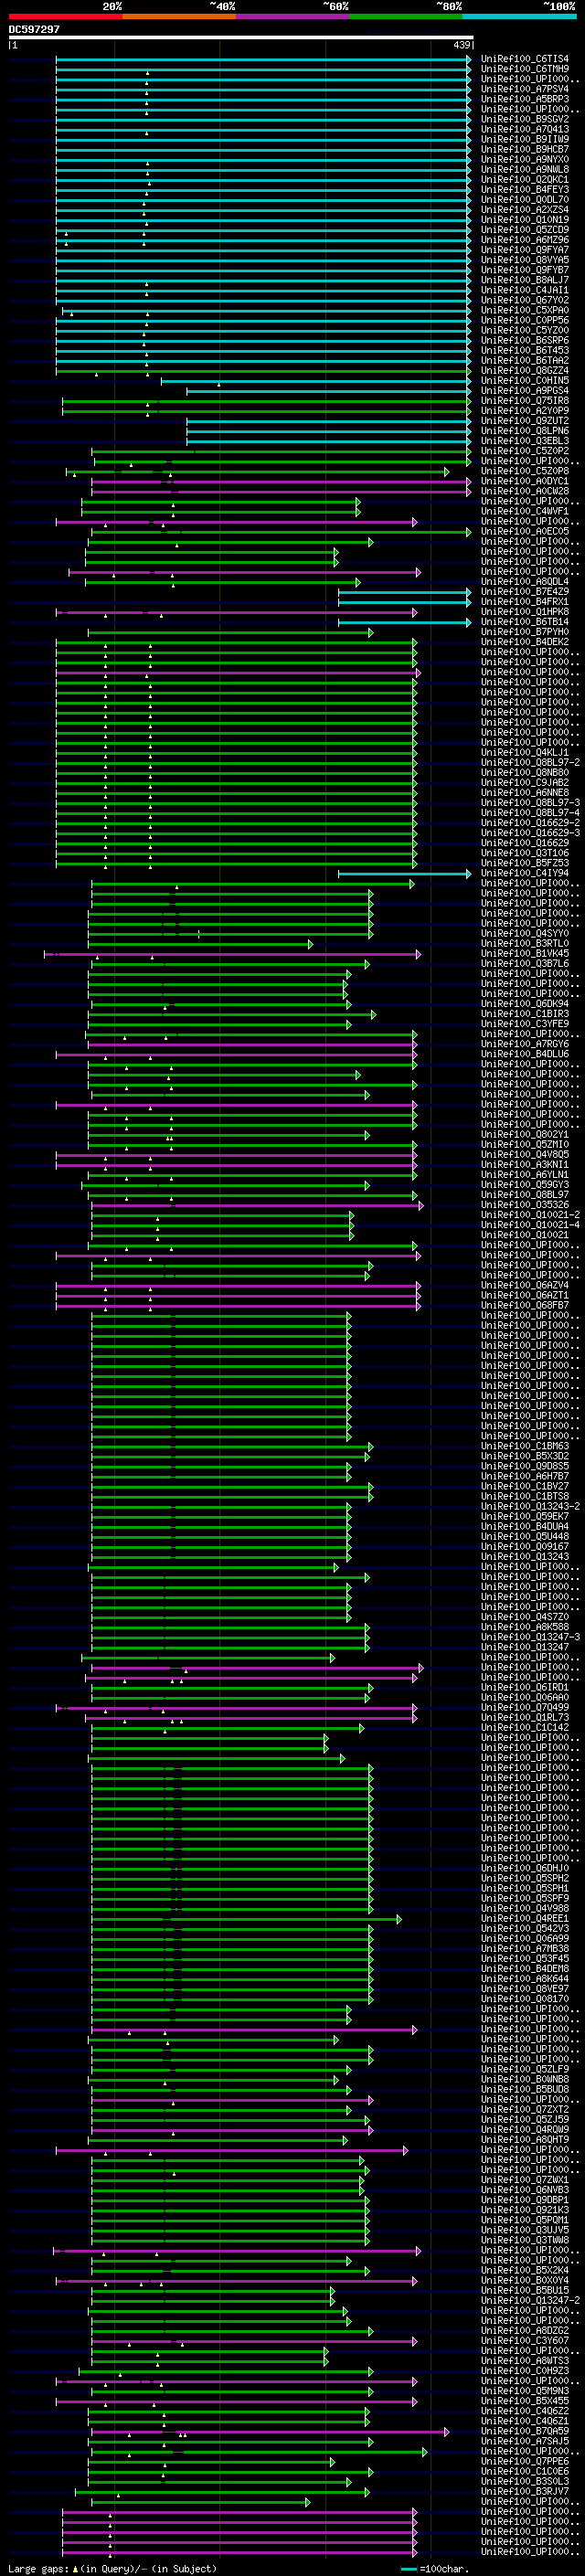Screen dimensions: 585x2576
Task: Click the short cyan alignment bar for UniRef100_Q9ZUT2
Action: pyautogui.click(x=328, y=421)
